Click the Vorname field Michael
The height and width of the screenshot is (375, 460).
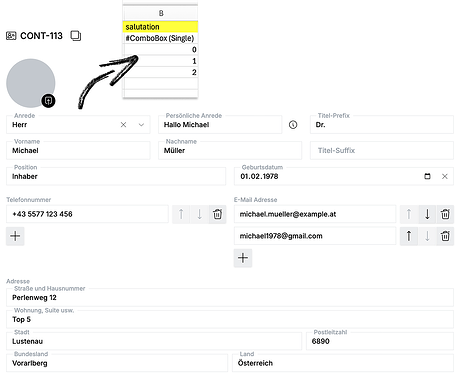click(78, 150)
